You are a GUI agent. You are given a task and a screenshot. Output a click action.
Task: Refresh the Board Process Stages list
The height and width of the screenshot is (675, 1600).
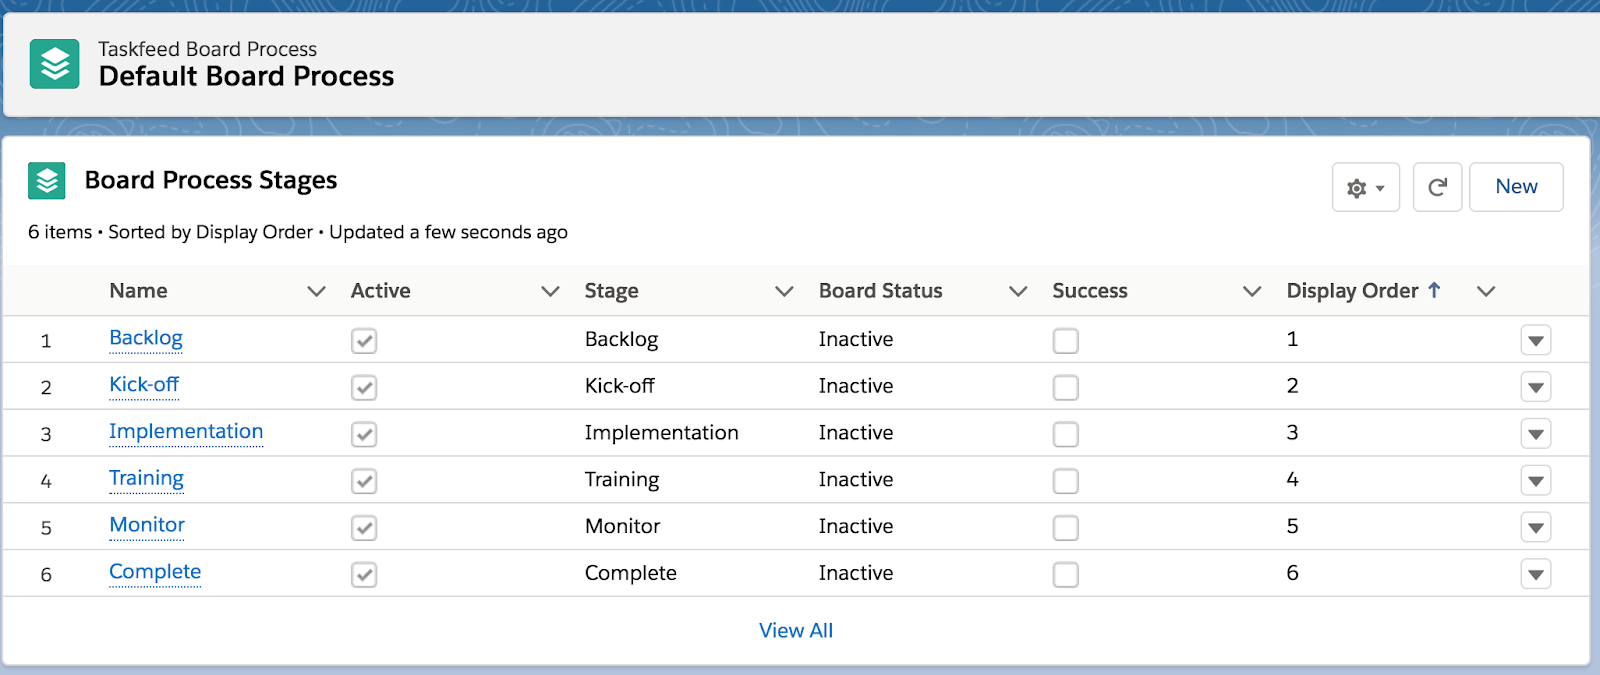click(x=1437, y=188)
